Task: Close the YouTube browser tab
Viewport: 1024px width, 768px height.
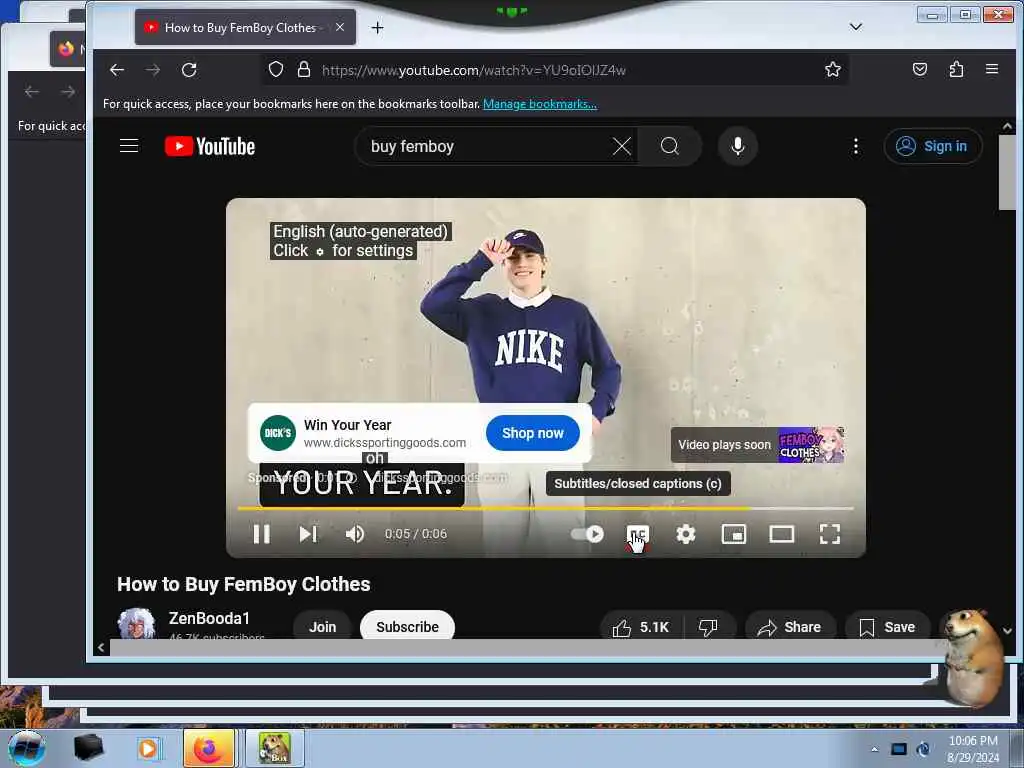Action: tap(340, 27)
